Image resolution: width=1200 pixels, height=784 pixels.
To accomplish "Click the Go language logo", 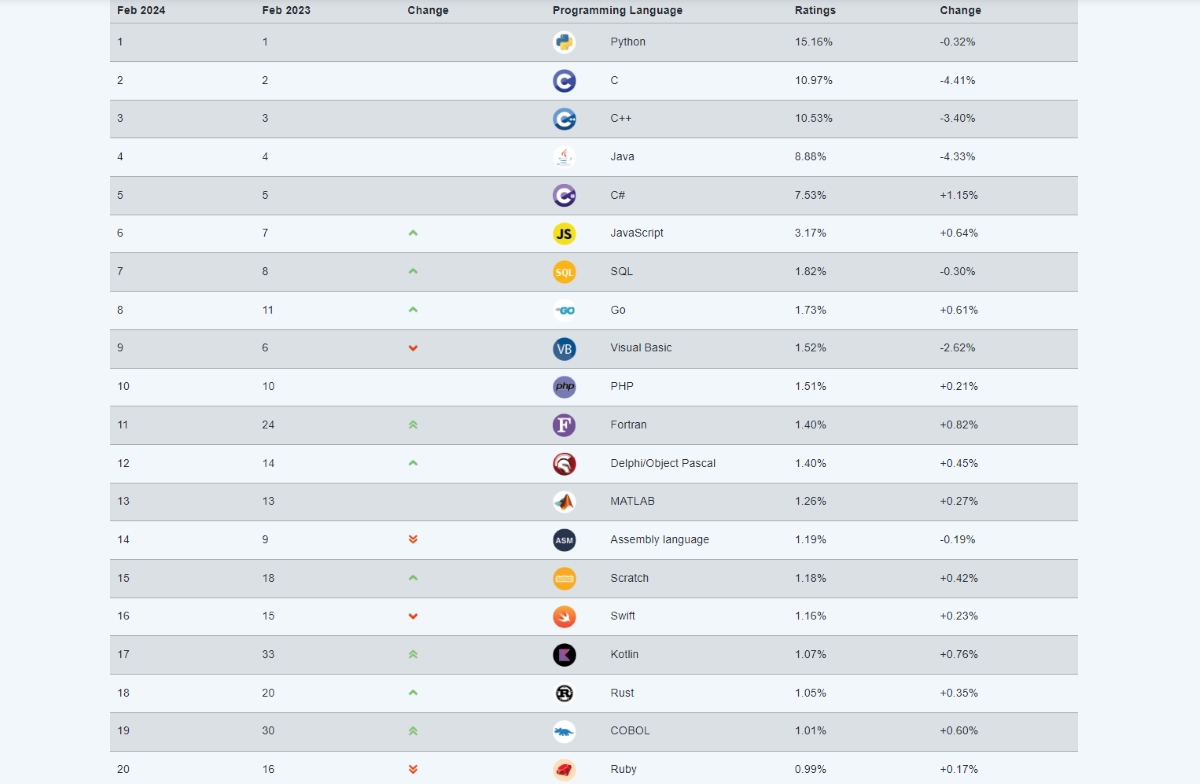I will (564, 310).
